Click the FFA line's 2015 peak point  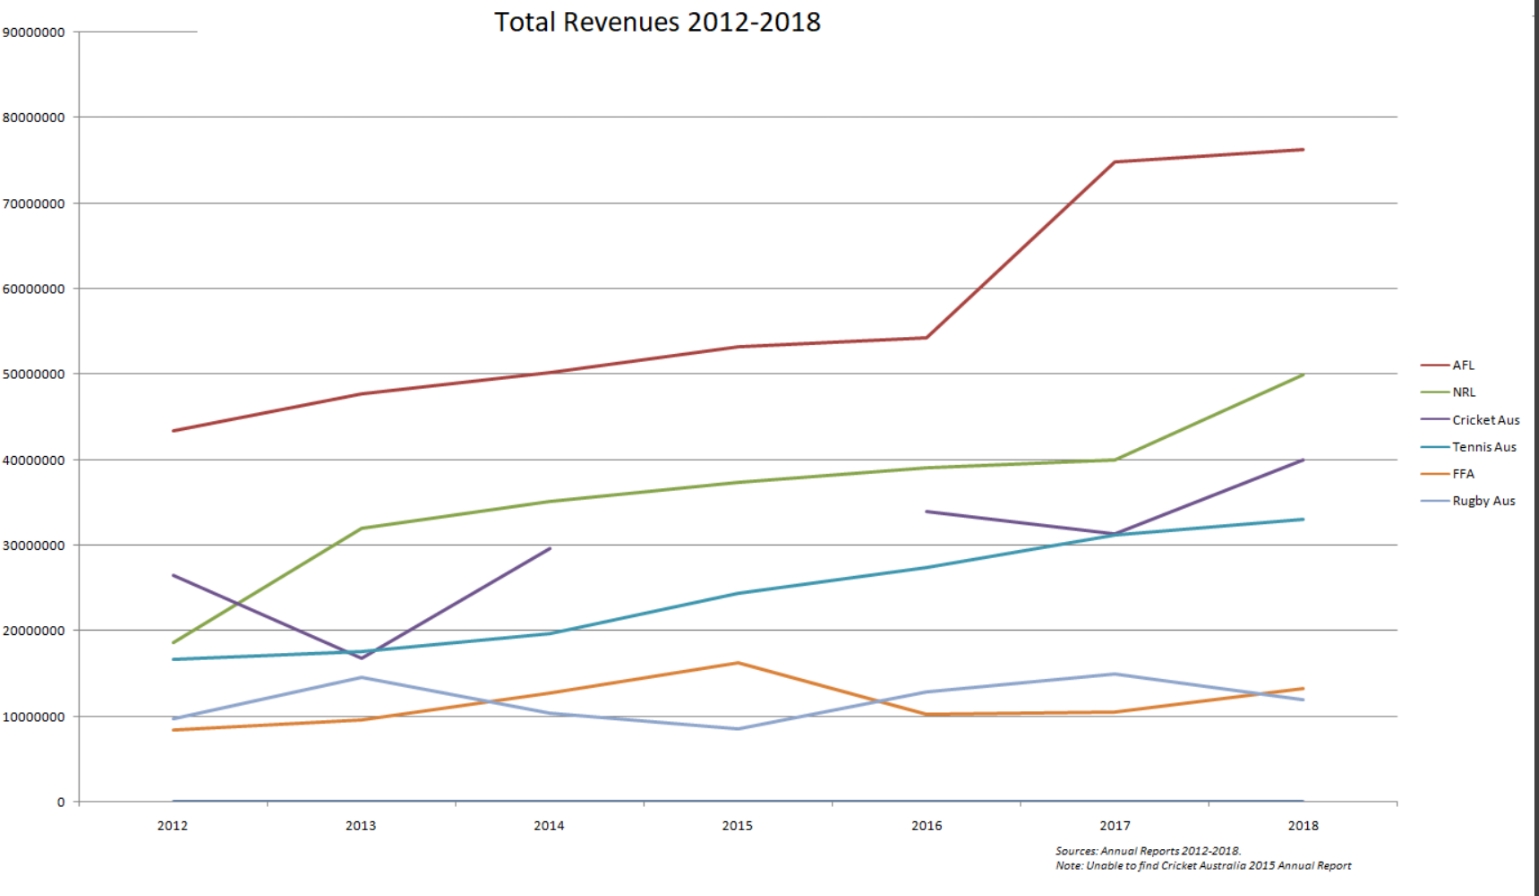[738, 663]
